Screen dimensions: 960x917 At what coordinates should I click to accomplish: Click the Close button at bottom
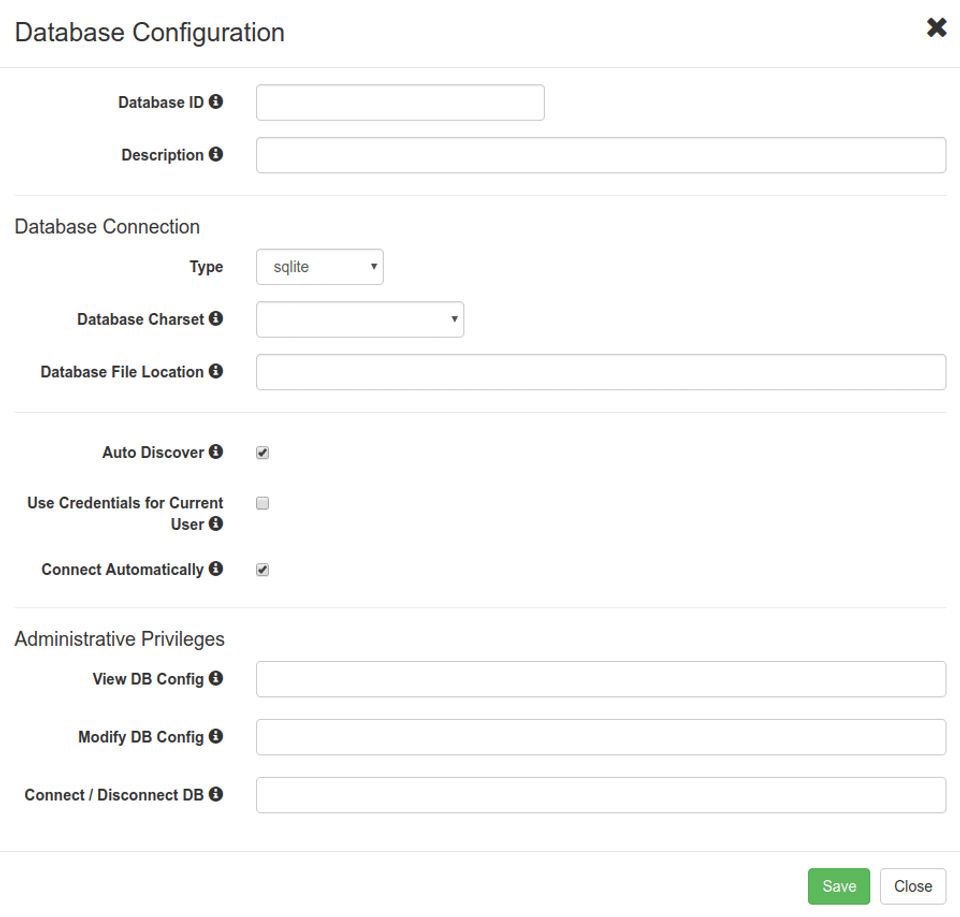(x=912, y=886)
